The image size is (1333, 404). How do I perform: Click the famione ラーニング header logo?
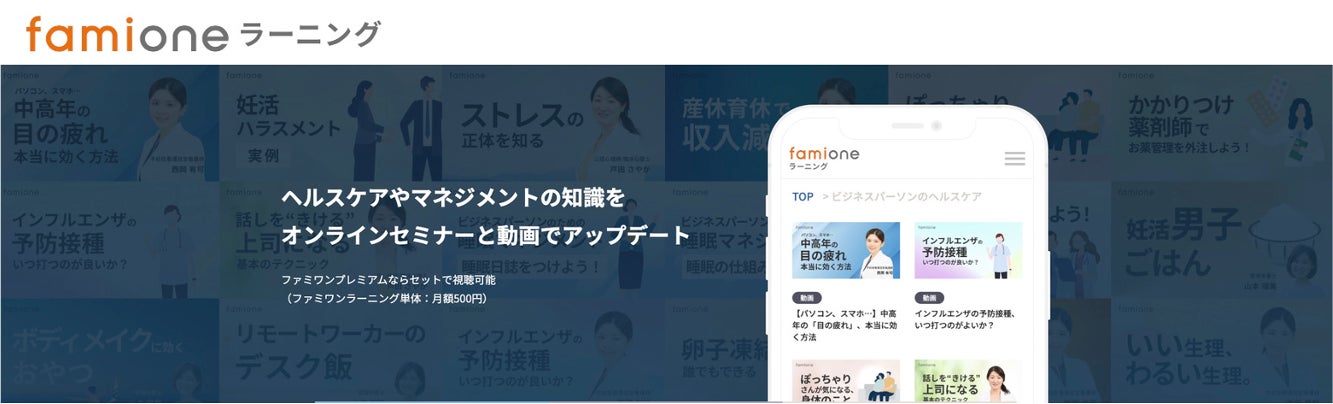click(203, 34)
